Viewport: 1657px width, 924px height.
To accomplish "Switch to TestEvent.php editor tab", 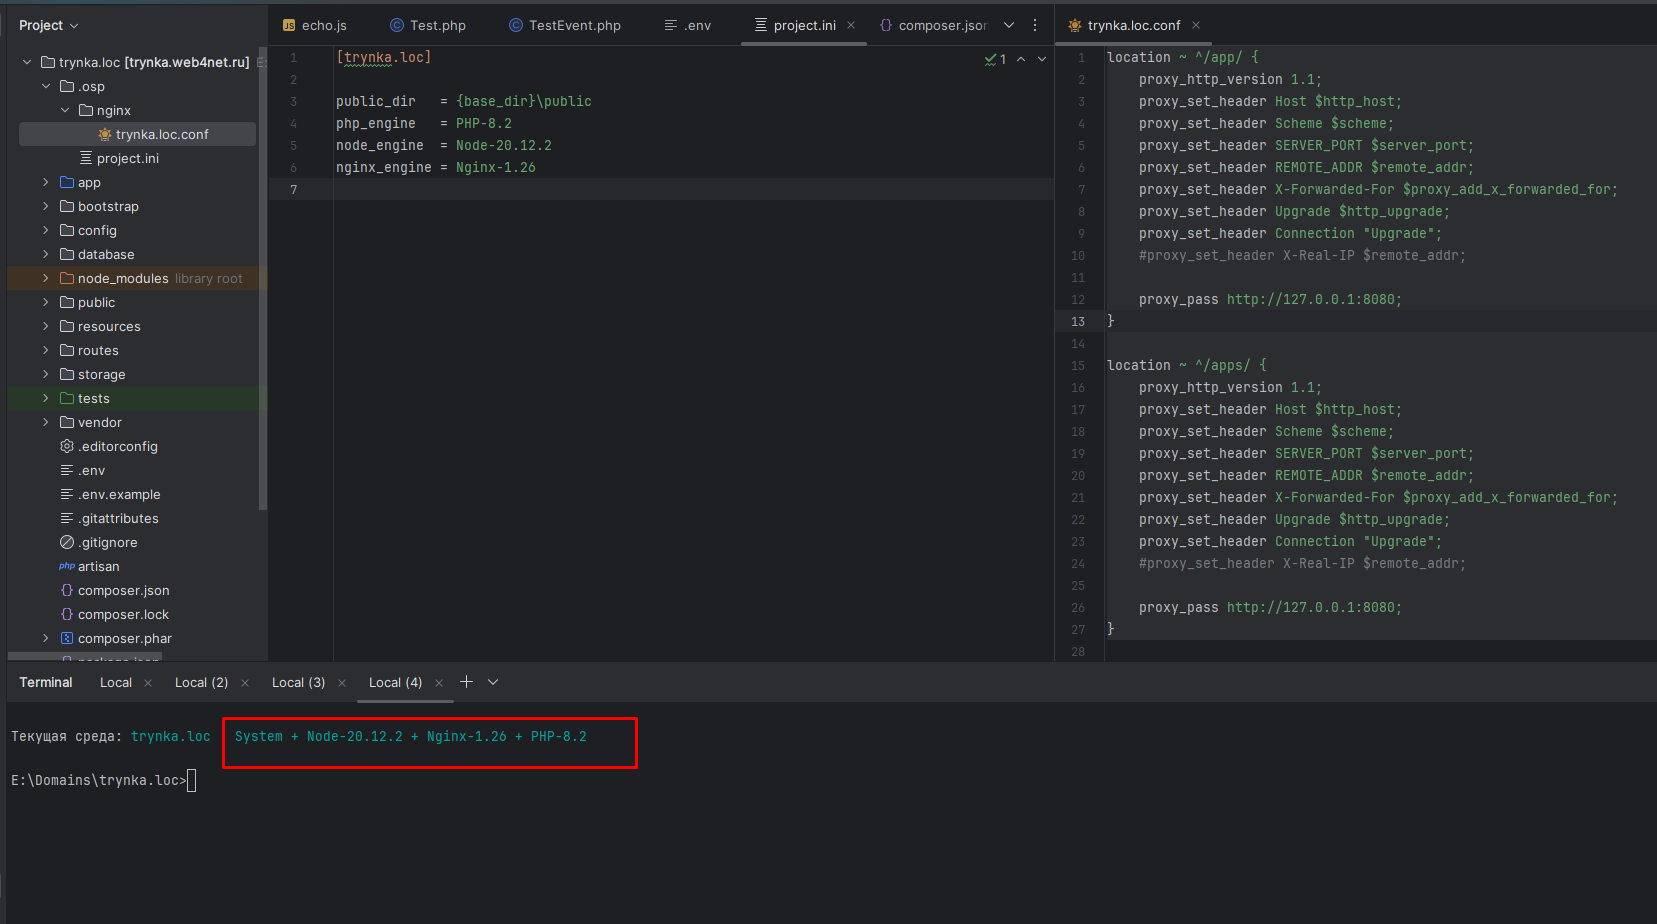I will tap(565, 25).
